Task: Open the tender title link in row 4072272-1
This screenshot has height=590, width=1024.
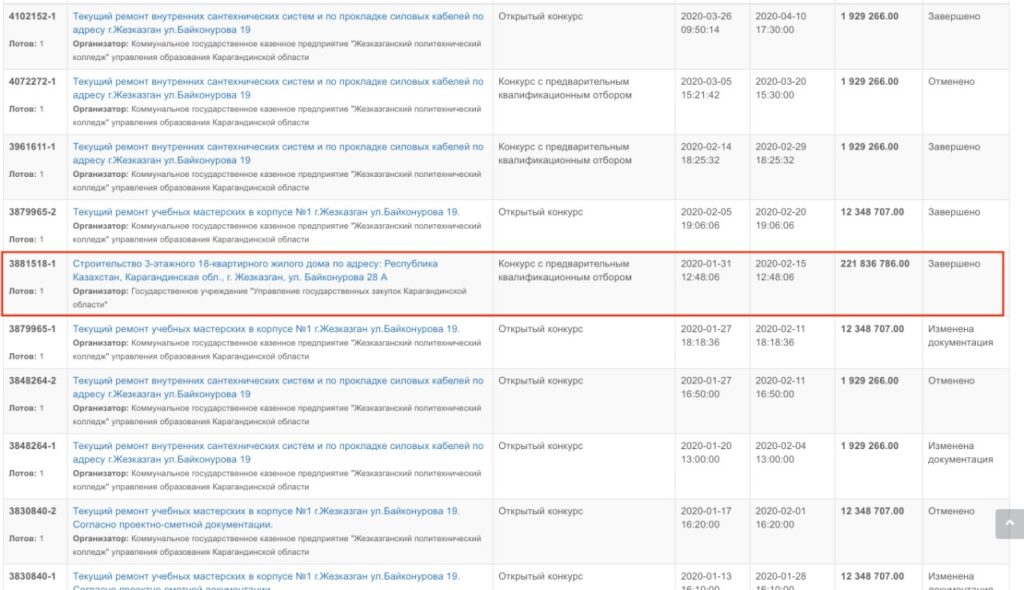Action: [x=278, y=88]
